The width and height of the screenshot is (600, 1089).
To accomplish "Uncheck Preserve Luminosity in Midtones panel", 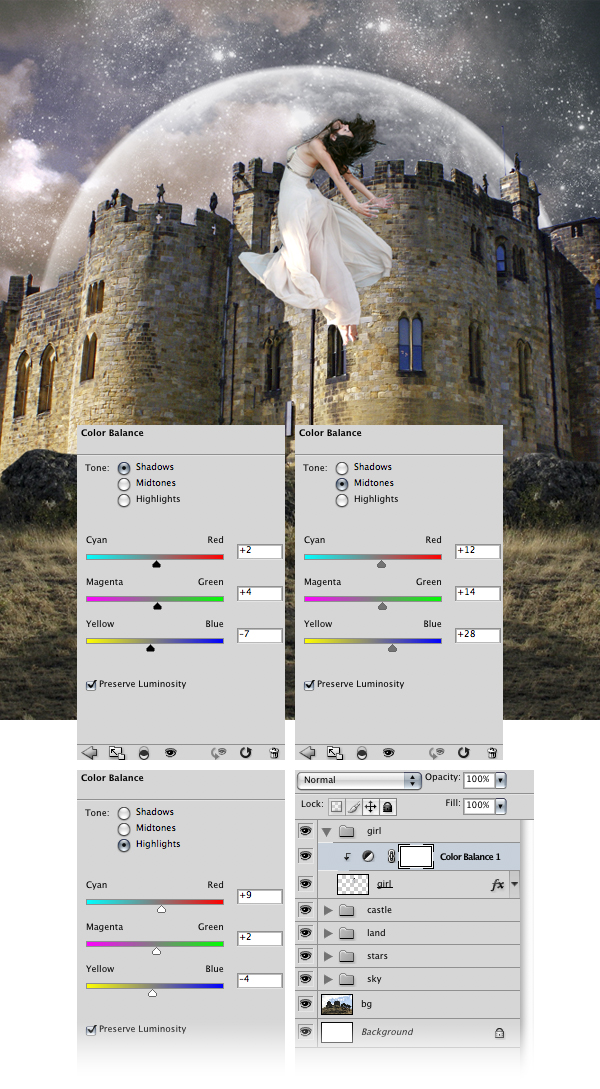I will (x=309, y=685).
